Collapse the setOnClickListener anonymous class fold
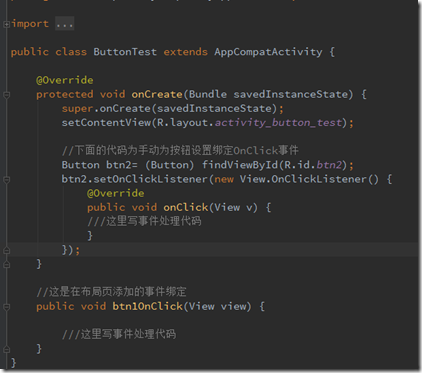The image size is (422, 373). tap(6, 180)
